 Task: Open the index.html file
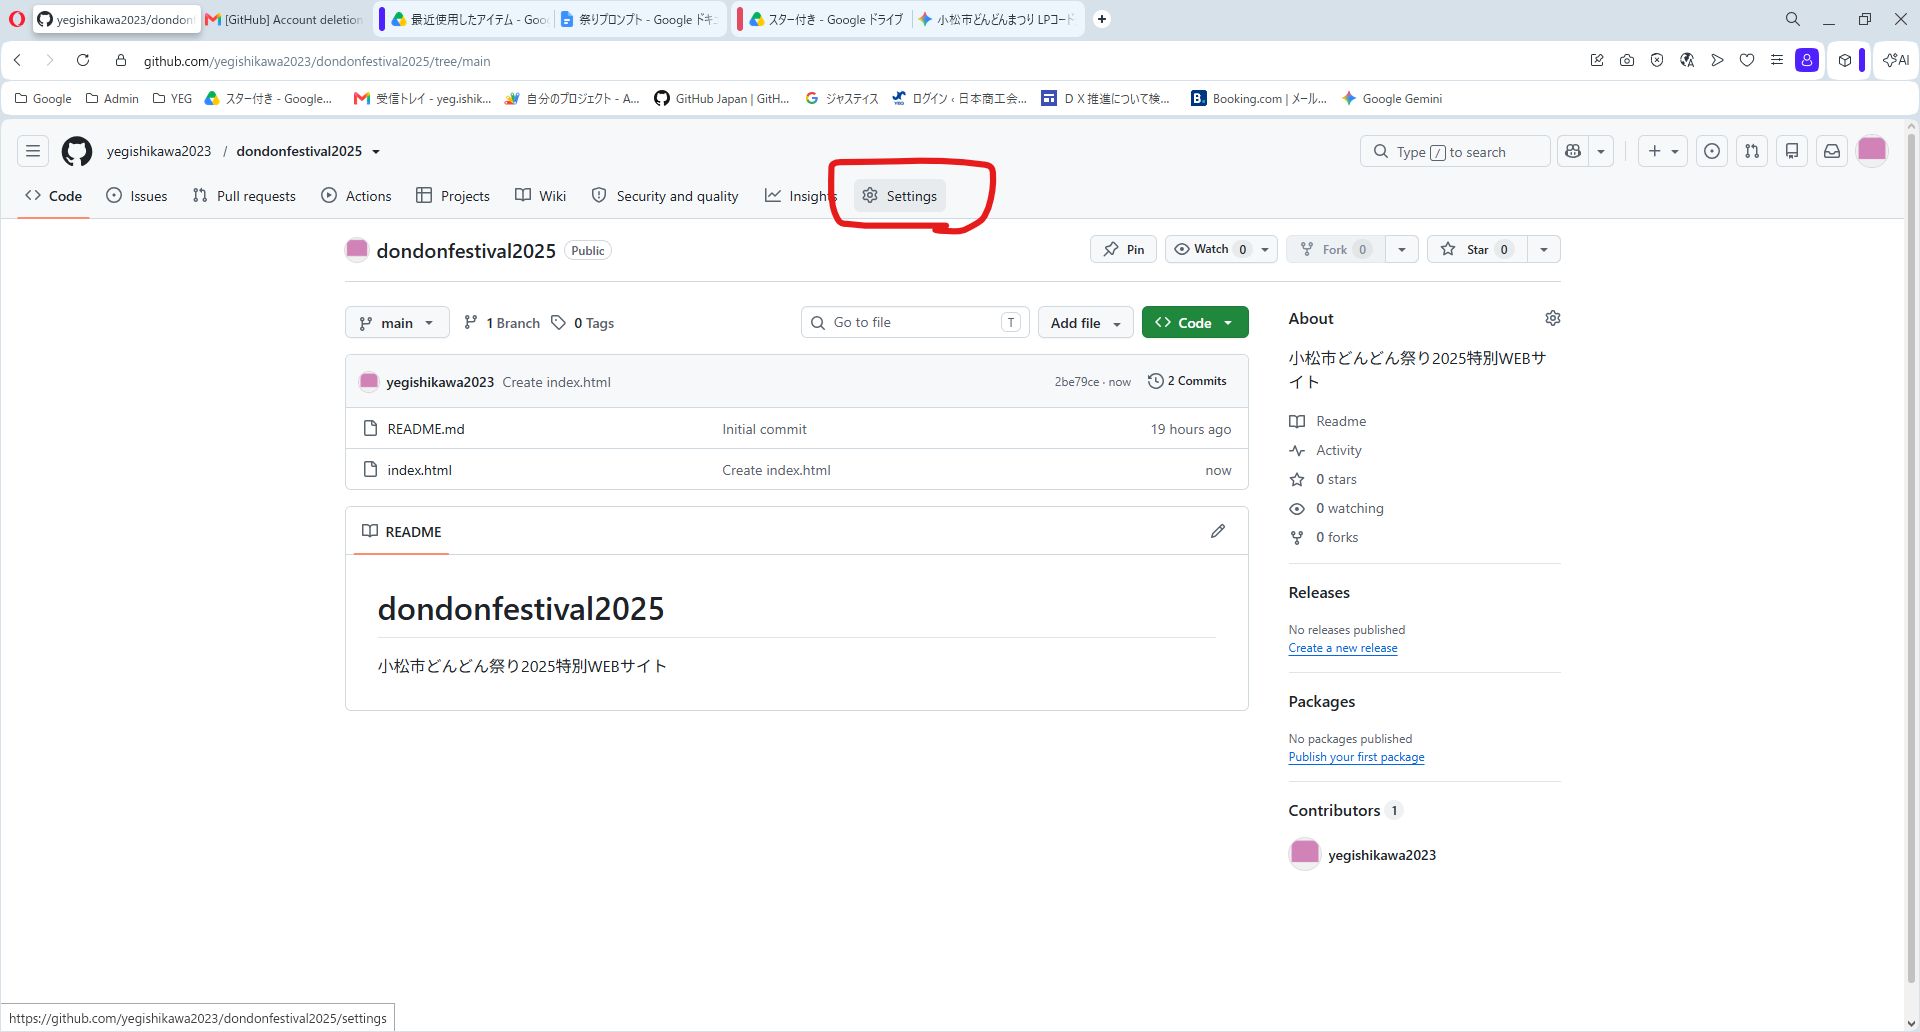(x=420, y=470)
